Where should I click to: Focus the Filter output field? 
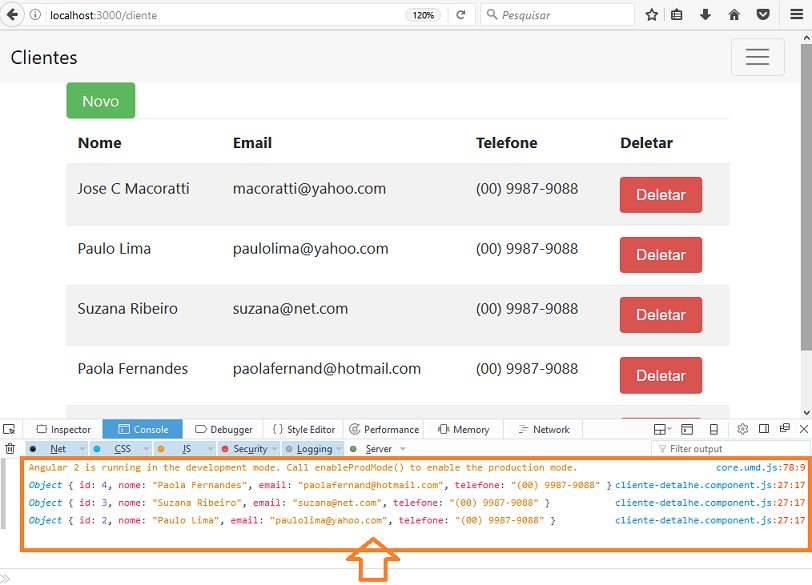point(730,449)
